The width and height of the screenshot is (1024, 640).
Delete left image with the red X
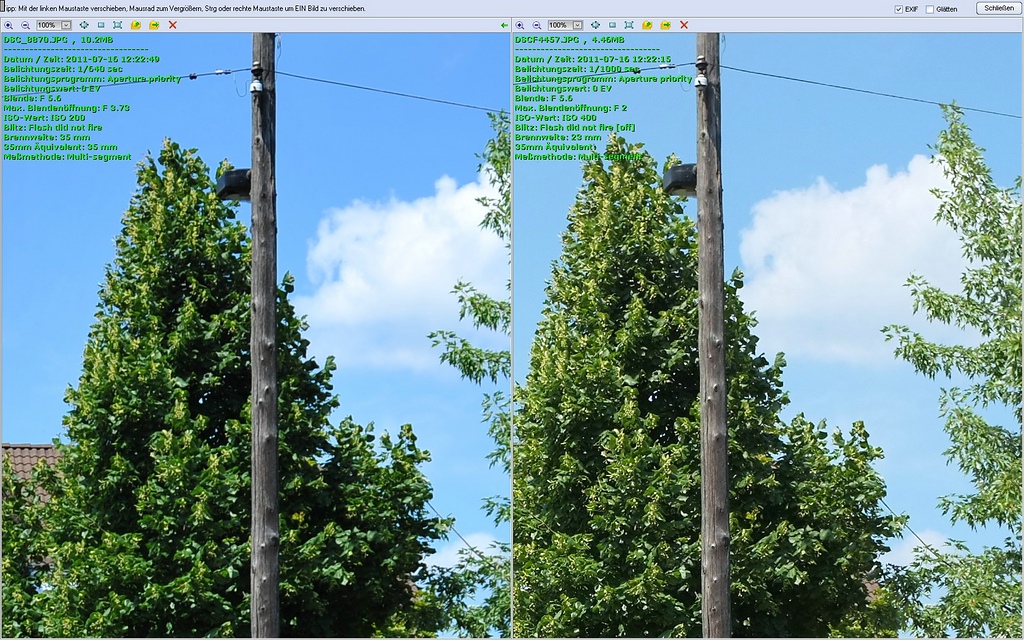point(172,25)
